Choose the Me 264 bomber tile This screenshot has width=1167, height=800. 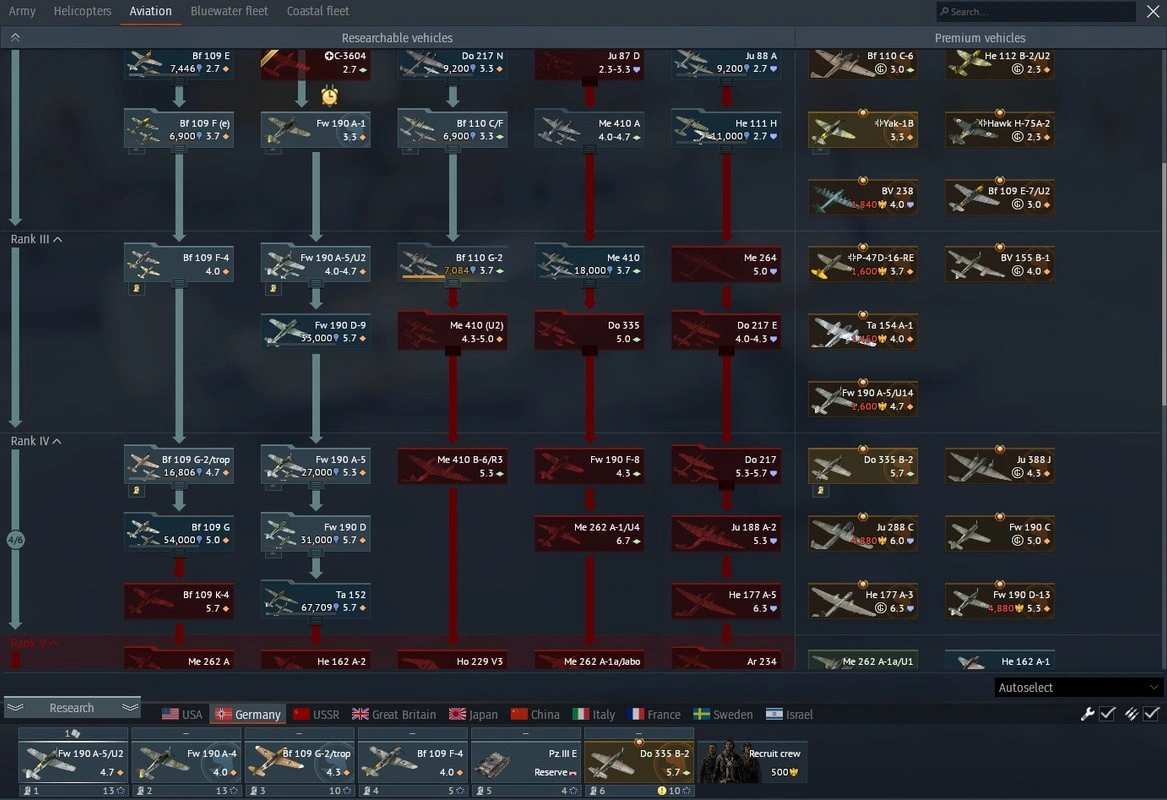pos(725,264)
